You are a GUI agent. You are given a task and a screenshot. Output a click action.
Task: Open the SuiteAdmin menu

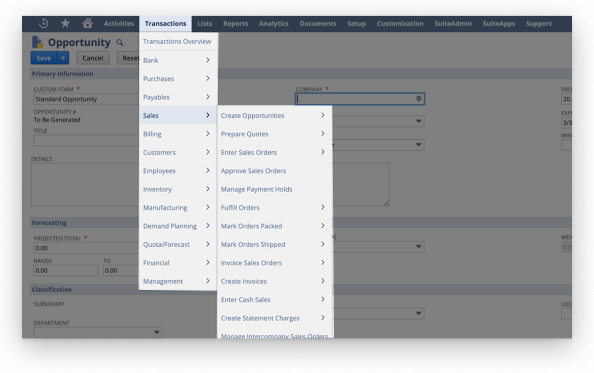coord(453,23)
